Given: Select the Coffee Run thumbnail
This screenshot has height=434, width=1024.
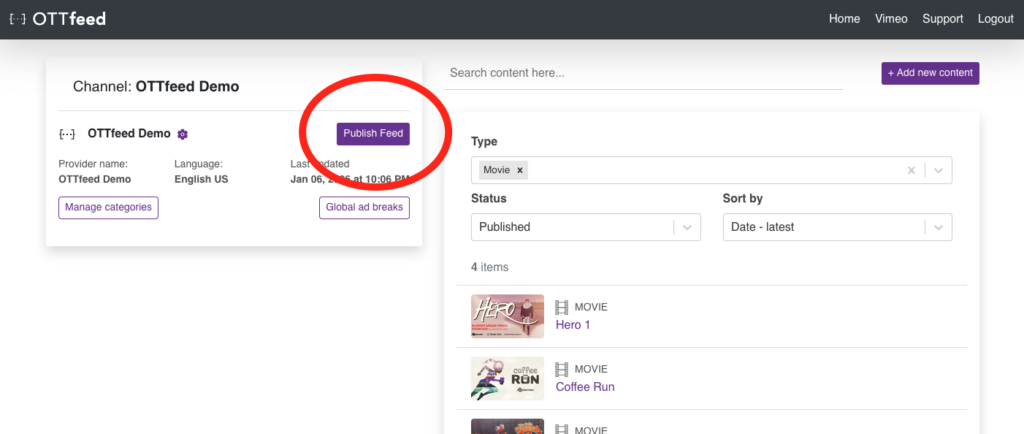Looking at the screenshot, I should [507, 378].
